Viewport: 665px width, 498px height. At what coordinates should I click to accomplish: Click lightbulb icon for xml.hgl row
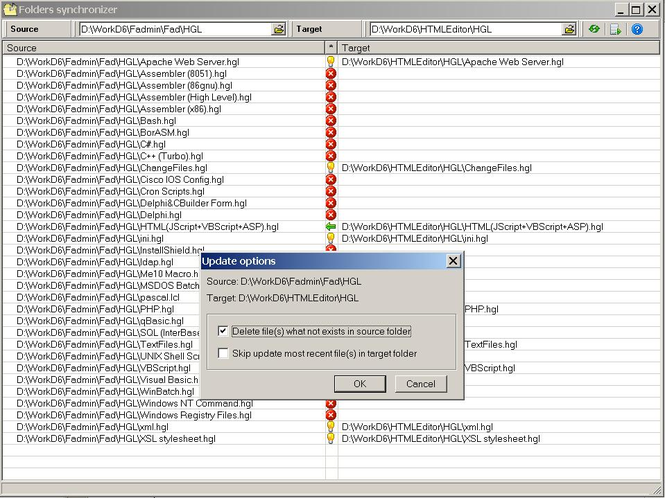(331, 427)
